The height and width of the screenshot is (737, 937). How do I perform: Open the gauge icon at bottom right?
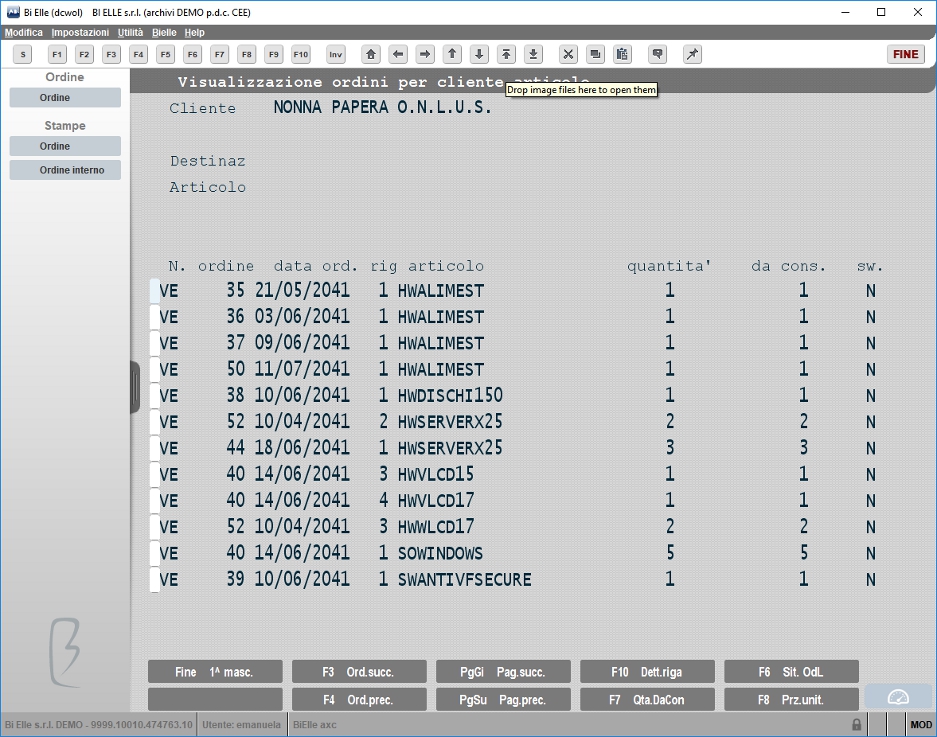[898, 697]
